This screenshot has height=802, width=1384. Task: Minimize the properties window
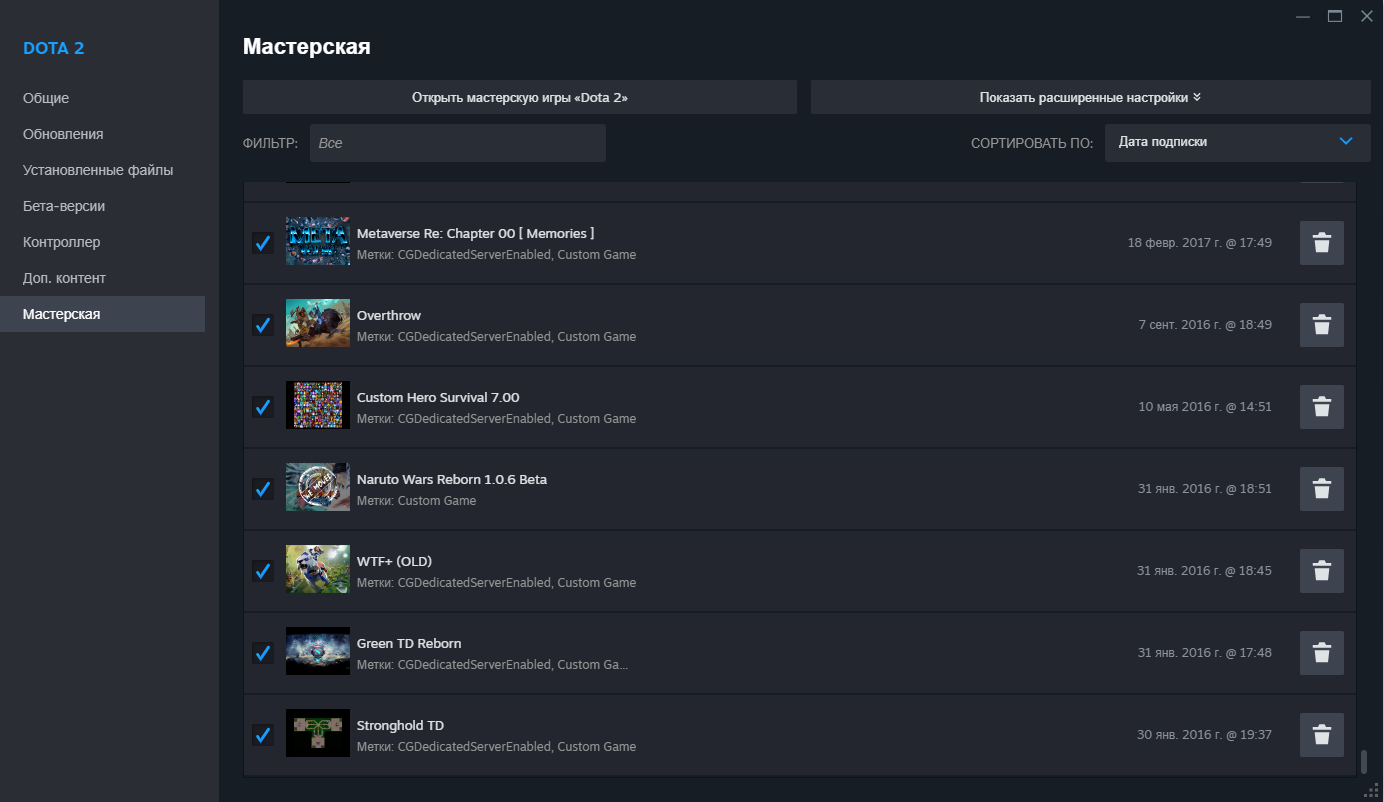[1302, 16]
